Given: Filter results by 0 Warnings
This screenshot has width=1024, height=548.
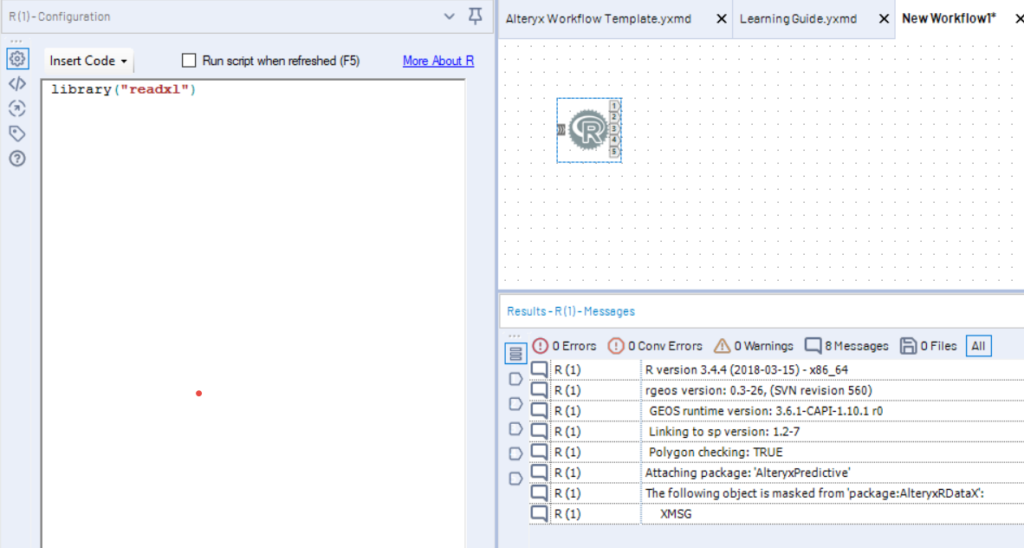Looking at the screenshot, I should [753, 346].
